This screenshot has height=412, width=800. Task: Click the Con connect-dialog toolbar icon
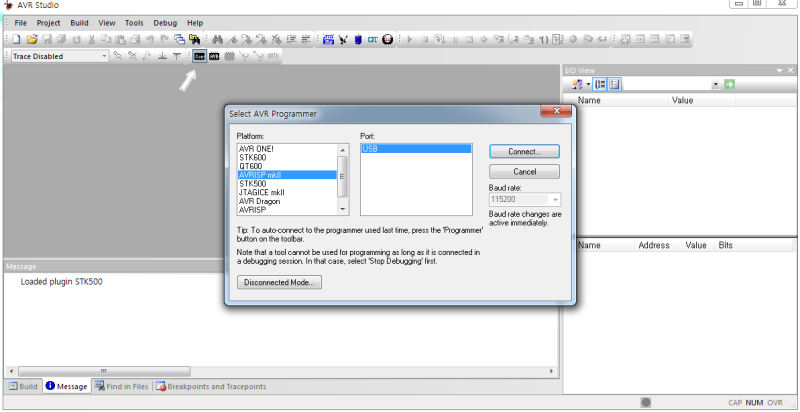click(199, 56)
